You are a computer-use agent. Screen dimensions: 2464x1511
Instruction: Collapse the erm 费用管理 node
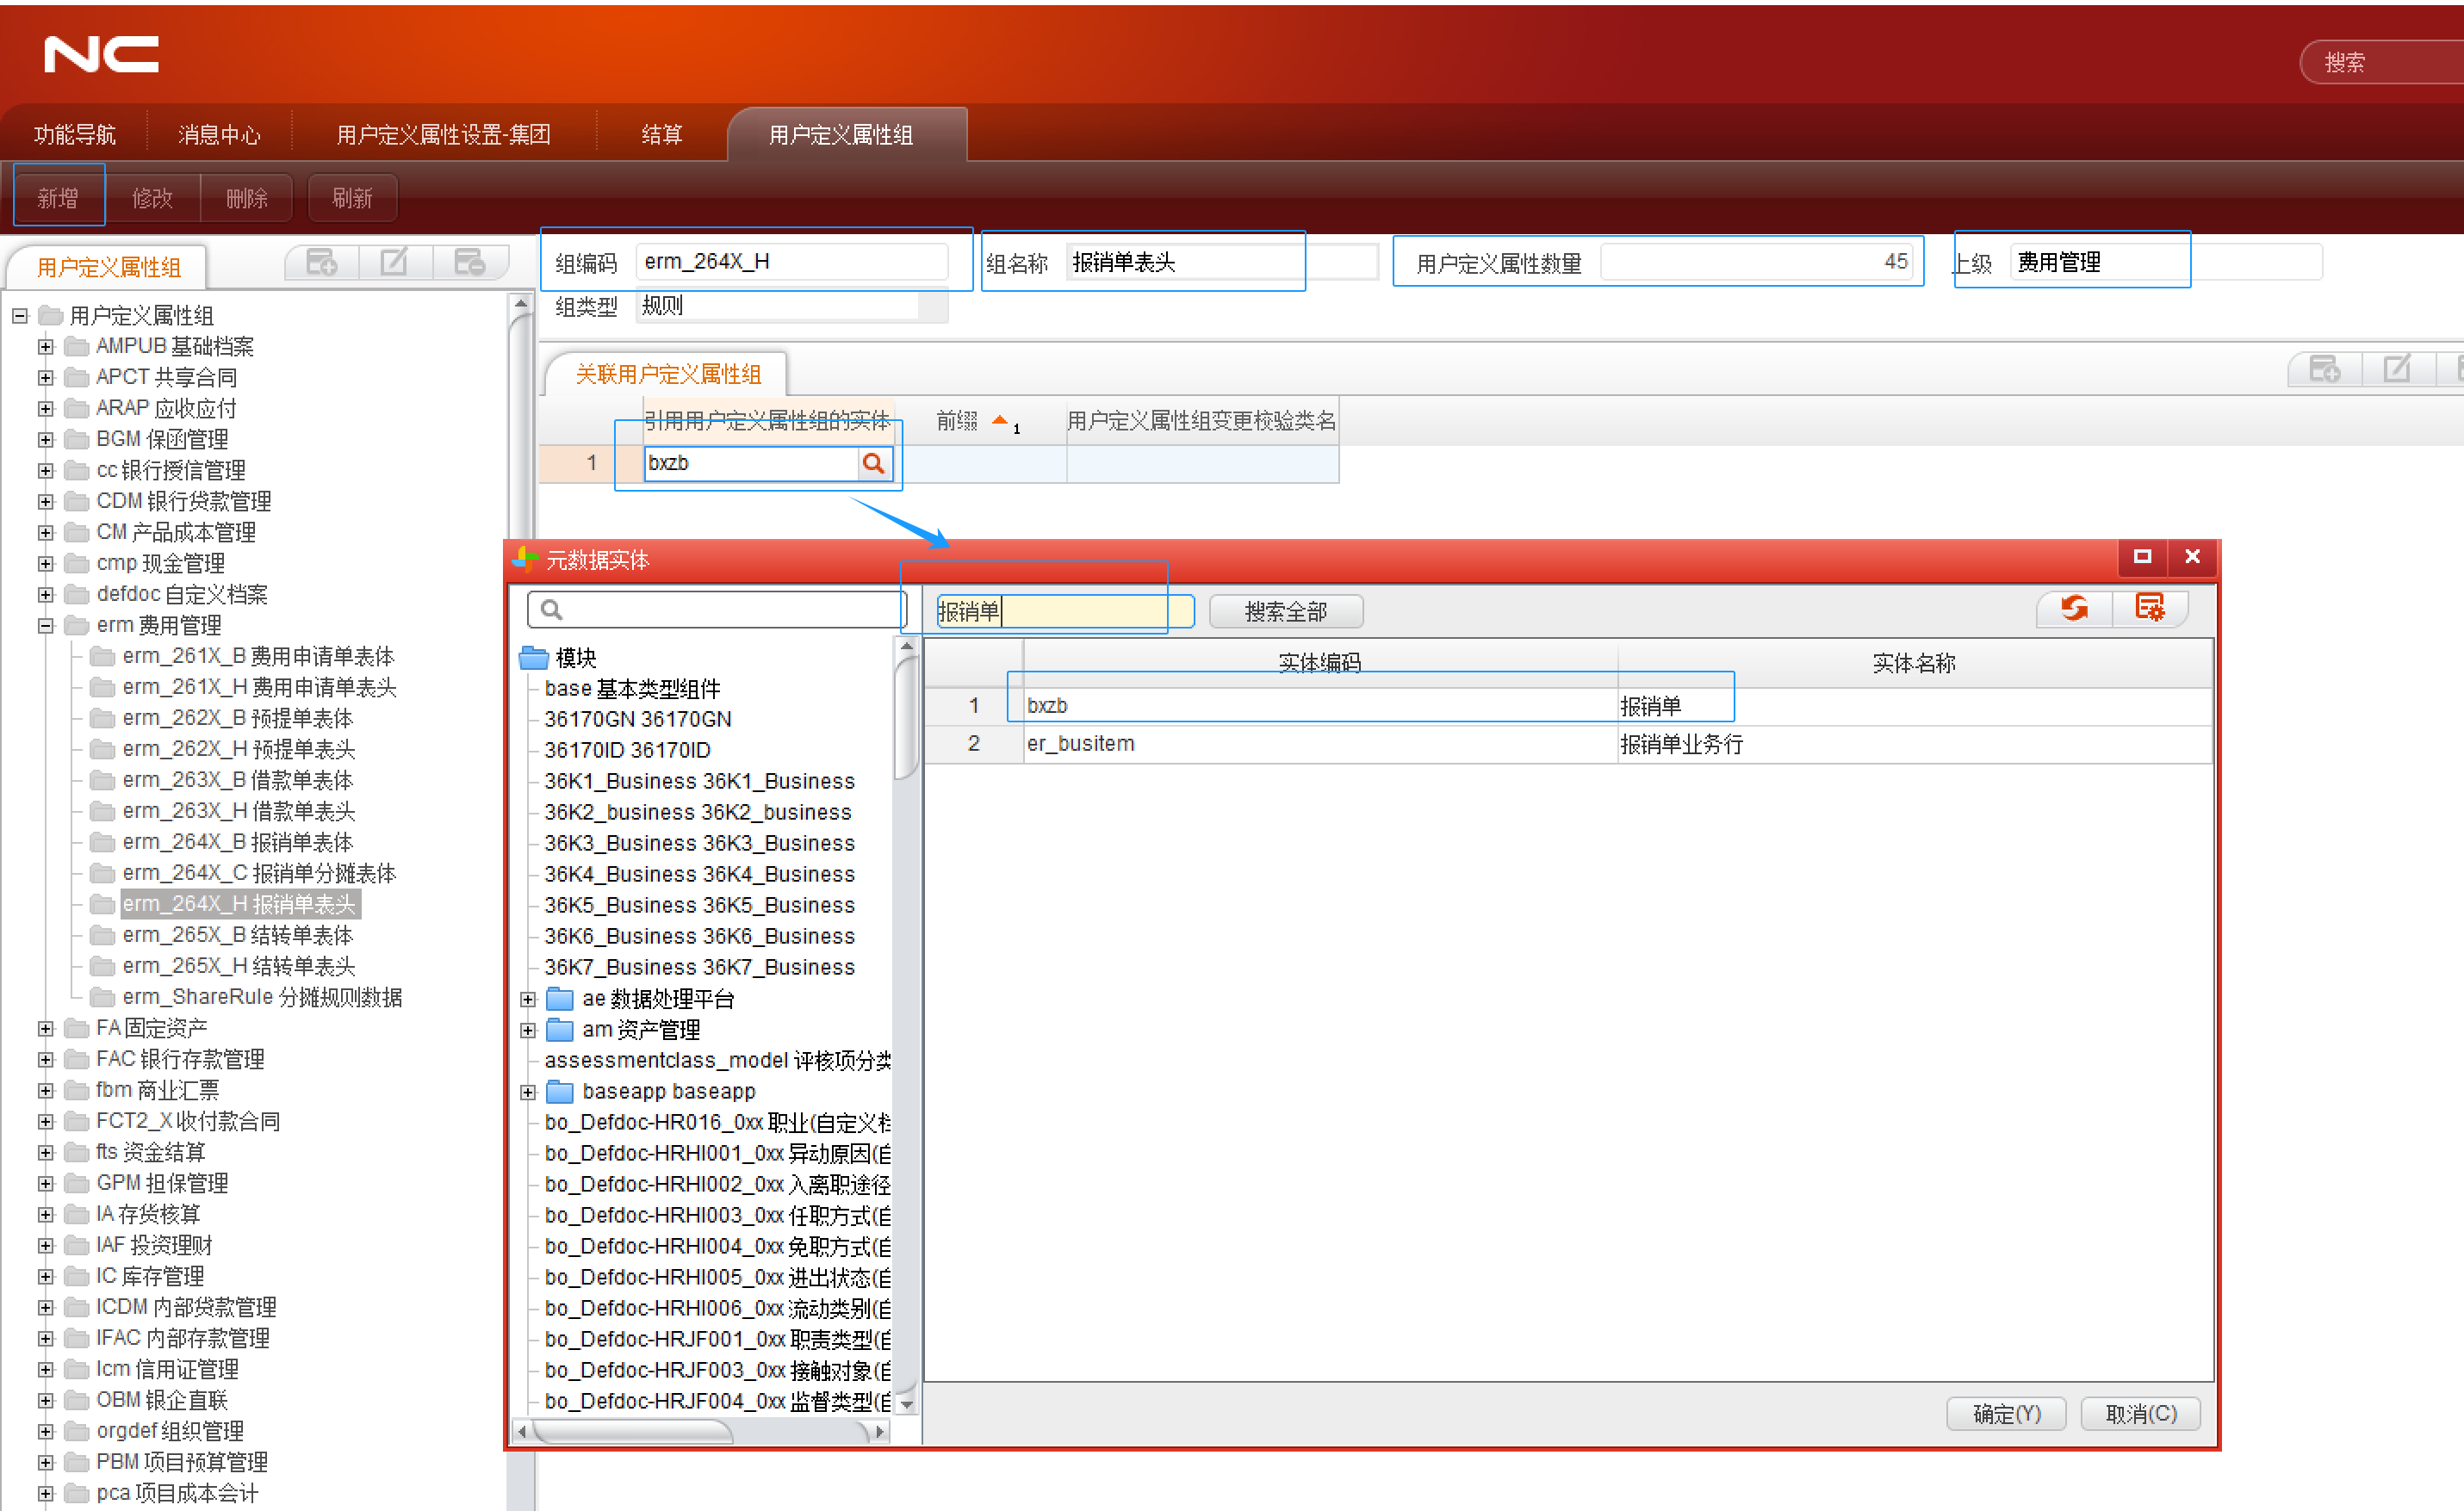point(45,625)
